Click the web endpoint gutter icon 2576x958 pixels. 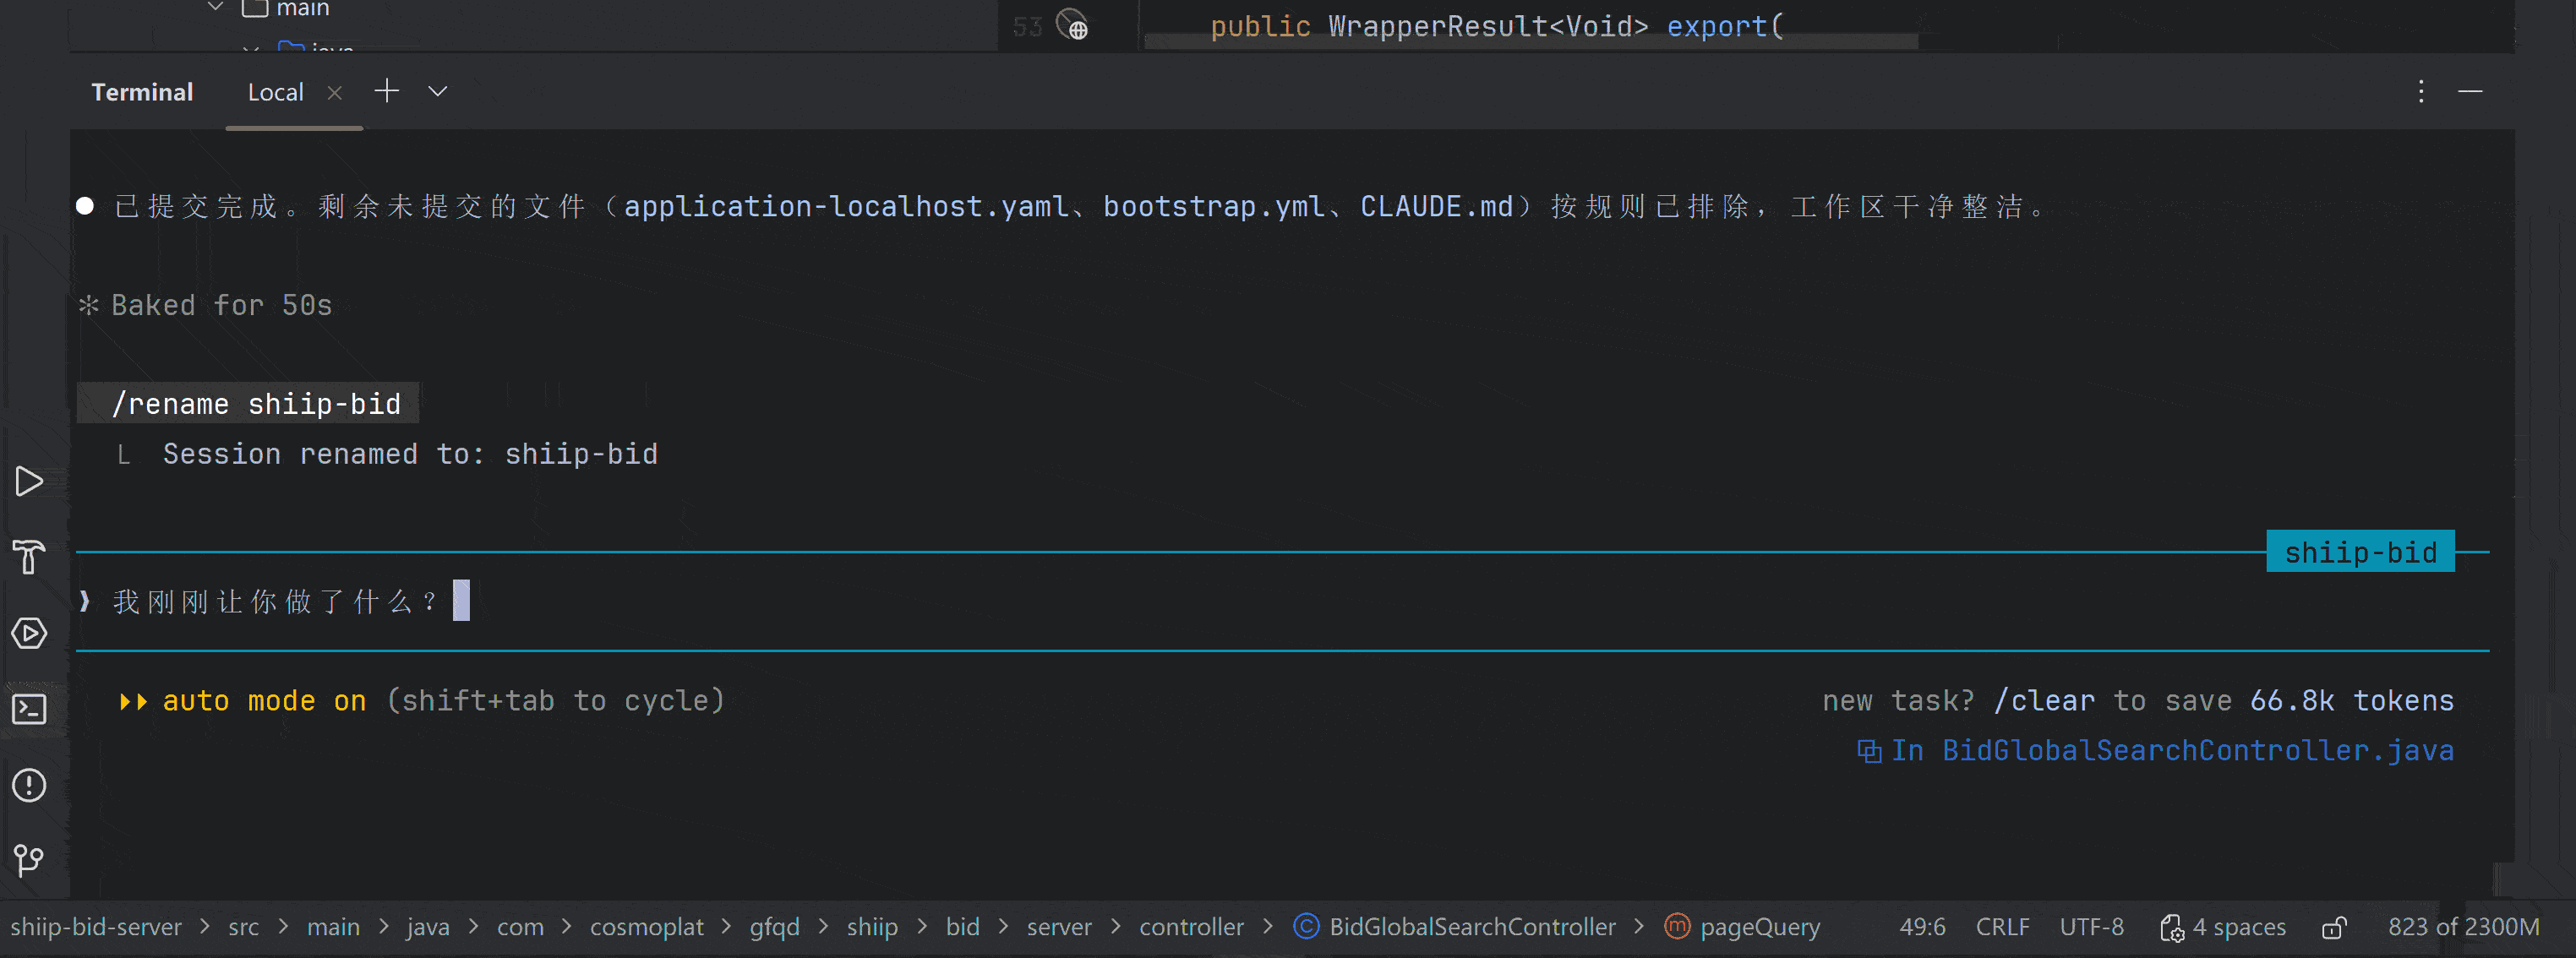pyautogui.click(x=1072, y=25)
